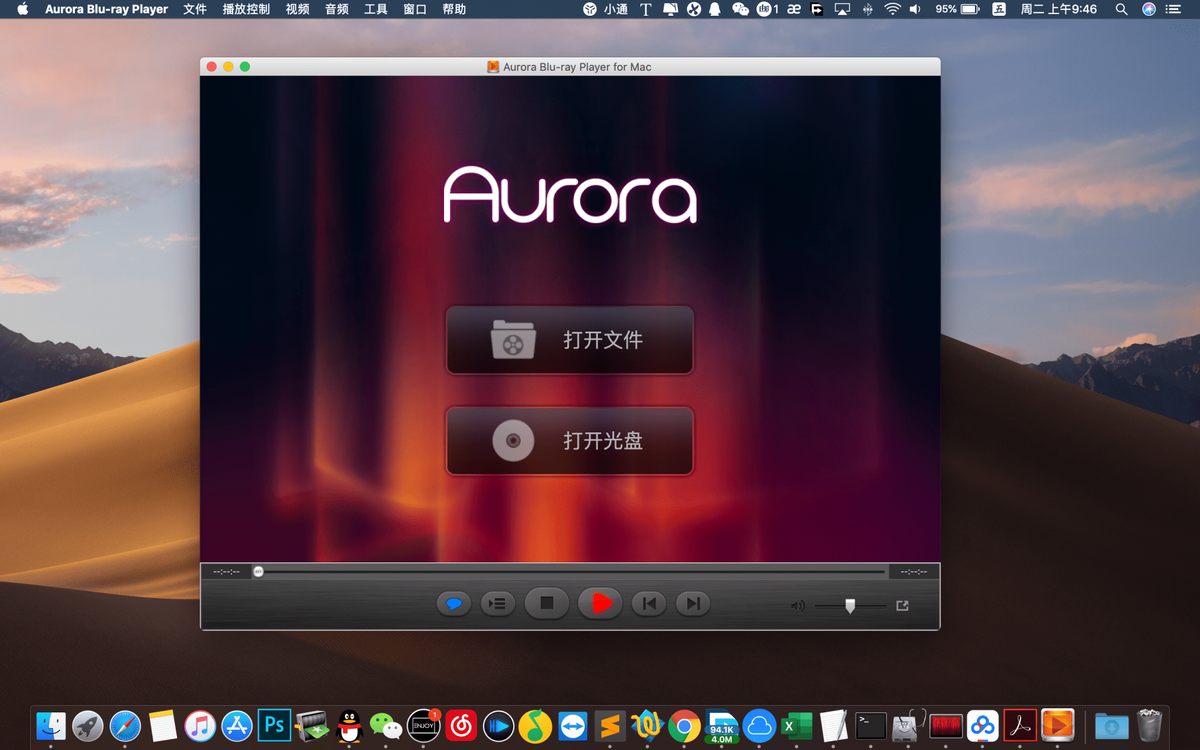The width and height of the screenshot is (1200, 750).
Task: Open the 音频 menu
Action: click(x=337, y=9)
